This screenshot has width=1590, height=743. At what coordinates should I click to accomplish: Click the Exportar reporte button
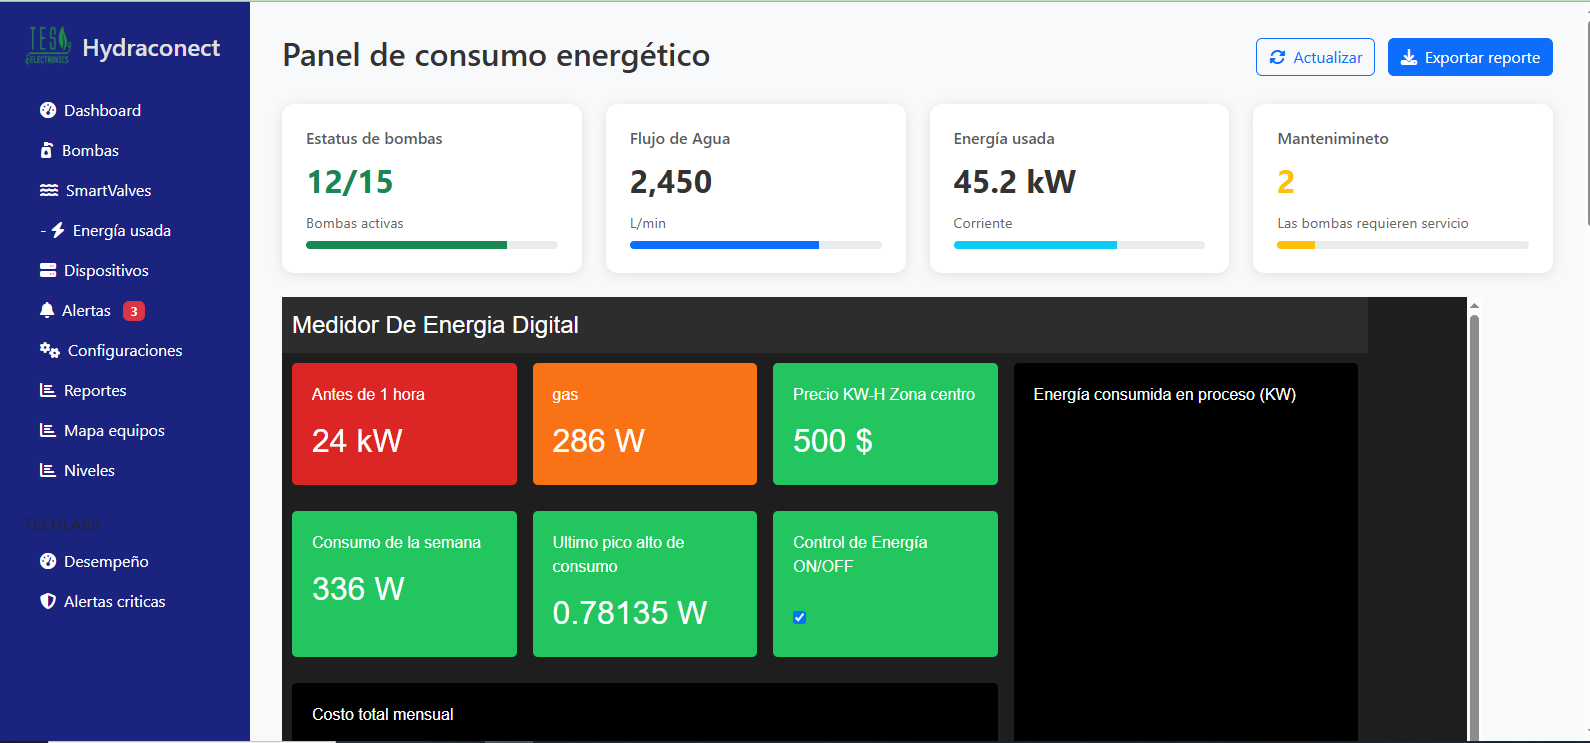pyautogui.click(x=1470, y=57)
